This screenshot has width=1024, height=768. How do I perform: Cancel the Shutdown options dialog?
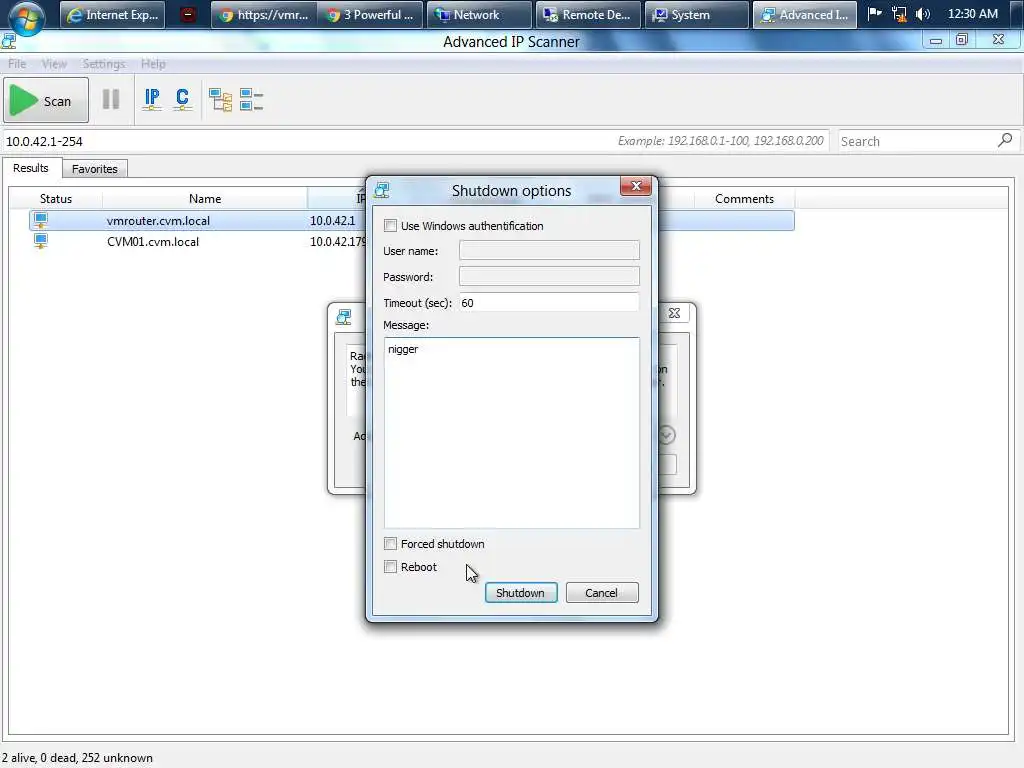pyautogui.click(x=601, y=593)
